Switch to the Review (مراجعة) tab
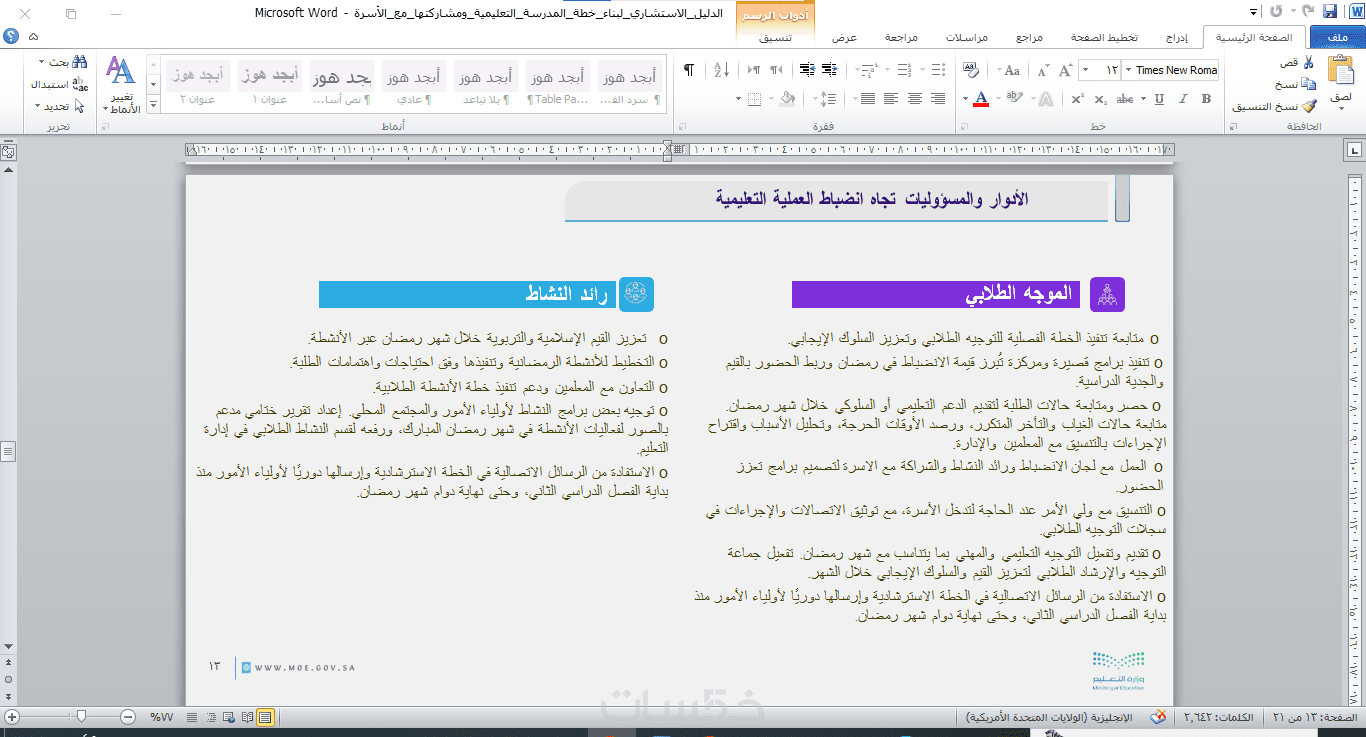Image resolution: width=1366 pixels, height=737 pixels. 901,38
